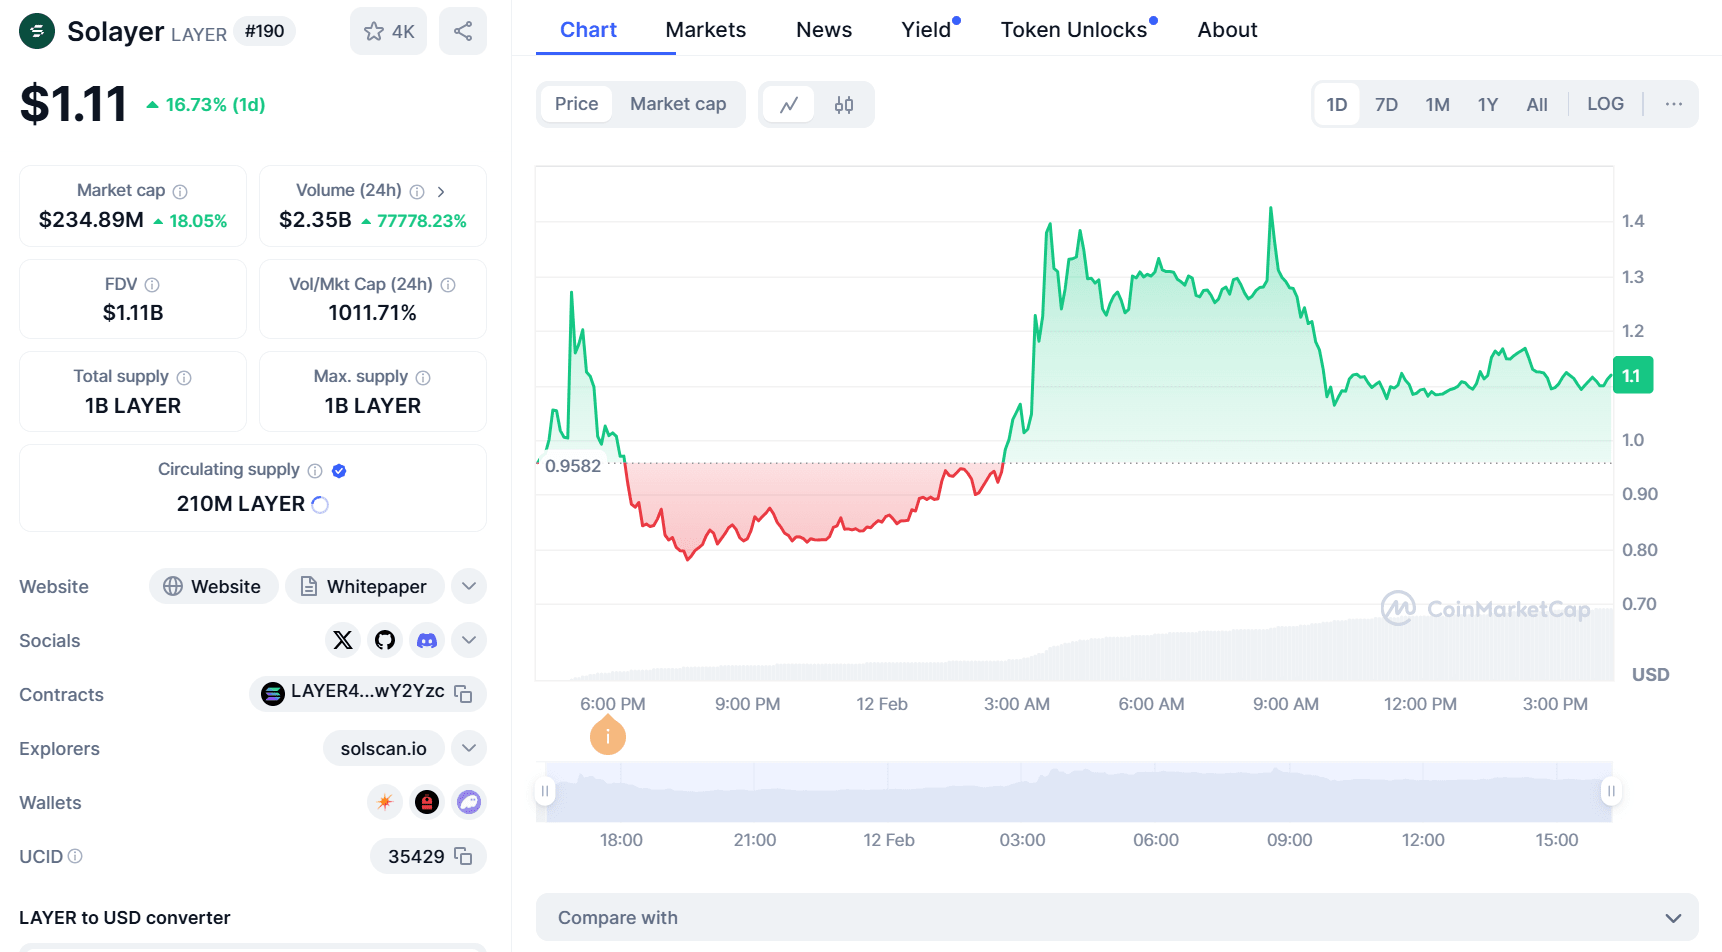Open the X (Twitter) social link
The width and height of the screenshot is (1722, 952).
point(343,640)
